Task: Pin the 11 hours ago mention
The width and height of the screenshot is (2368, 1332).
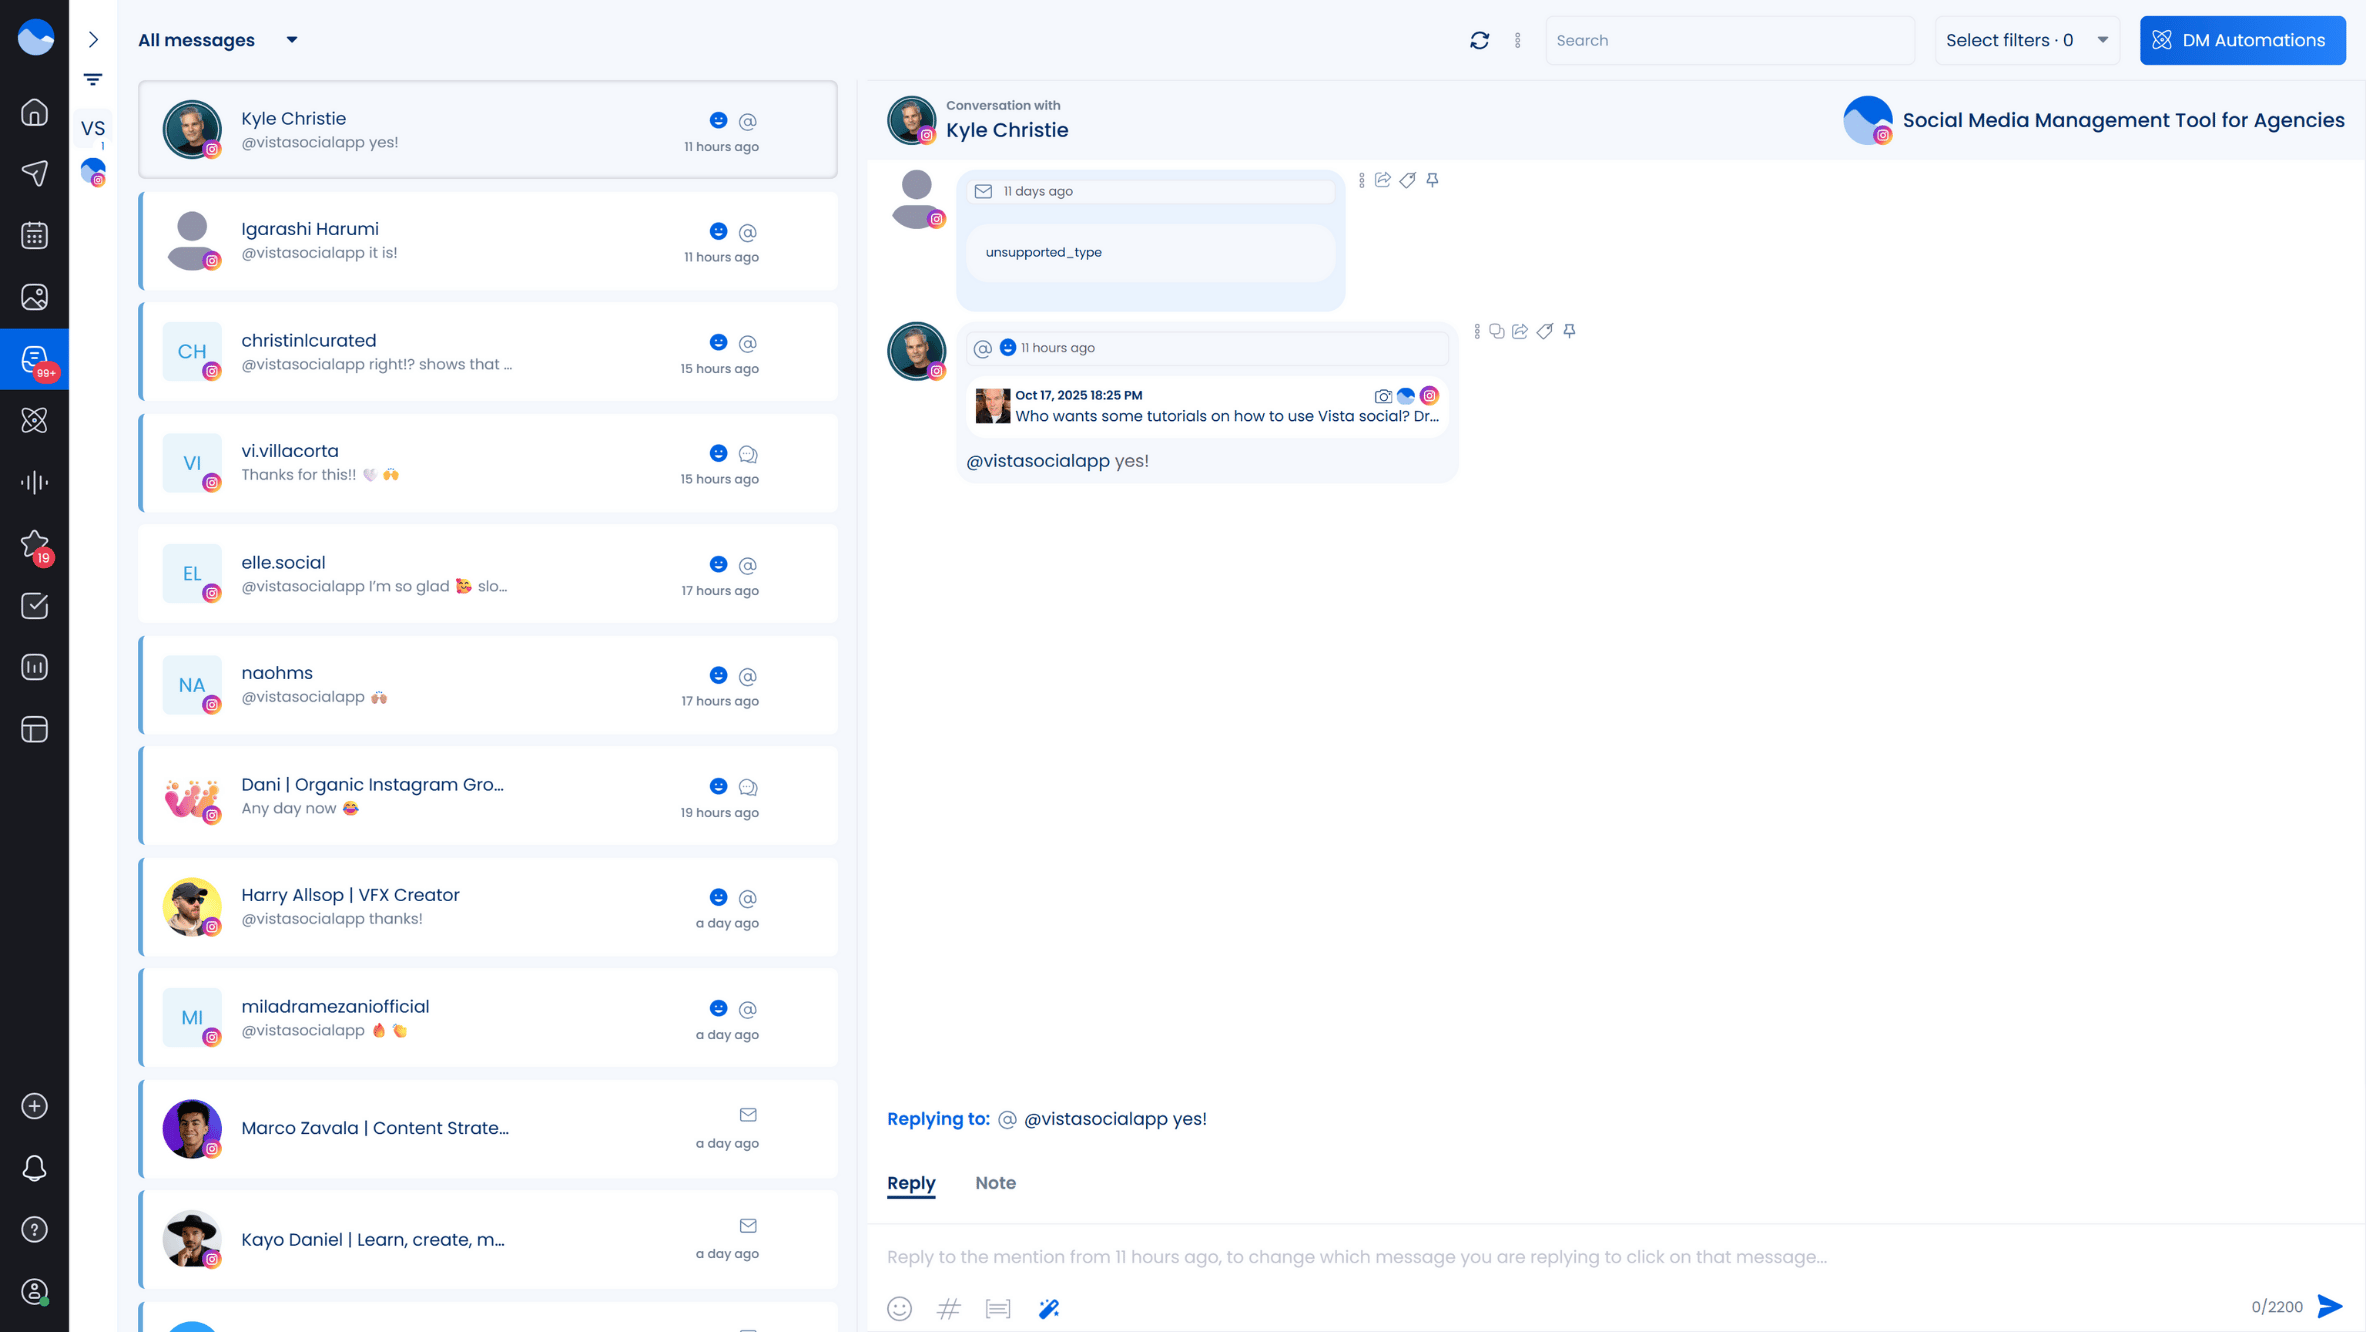Action: coord(1569,331)
